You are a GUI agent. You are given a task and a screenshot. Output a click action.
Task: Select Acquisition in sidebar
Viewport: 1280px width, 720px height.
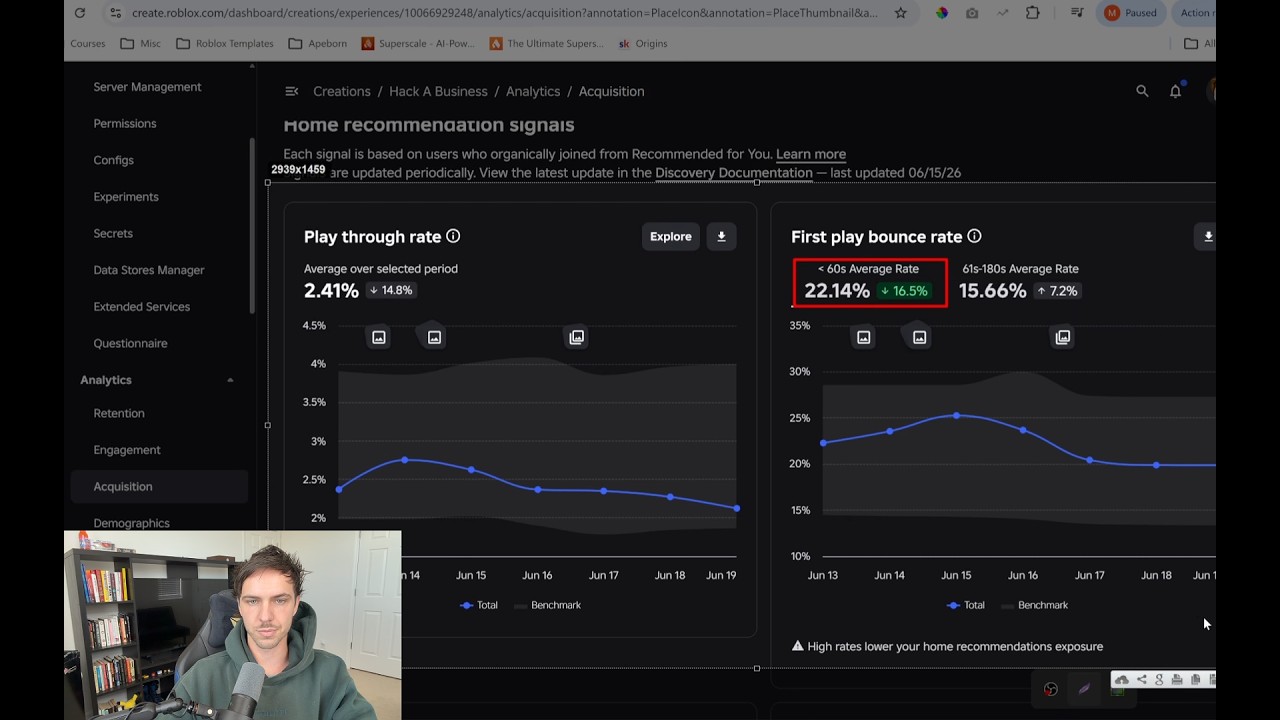click(160, 486)
